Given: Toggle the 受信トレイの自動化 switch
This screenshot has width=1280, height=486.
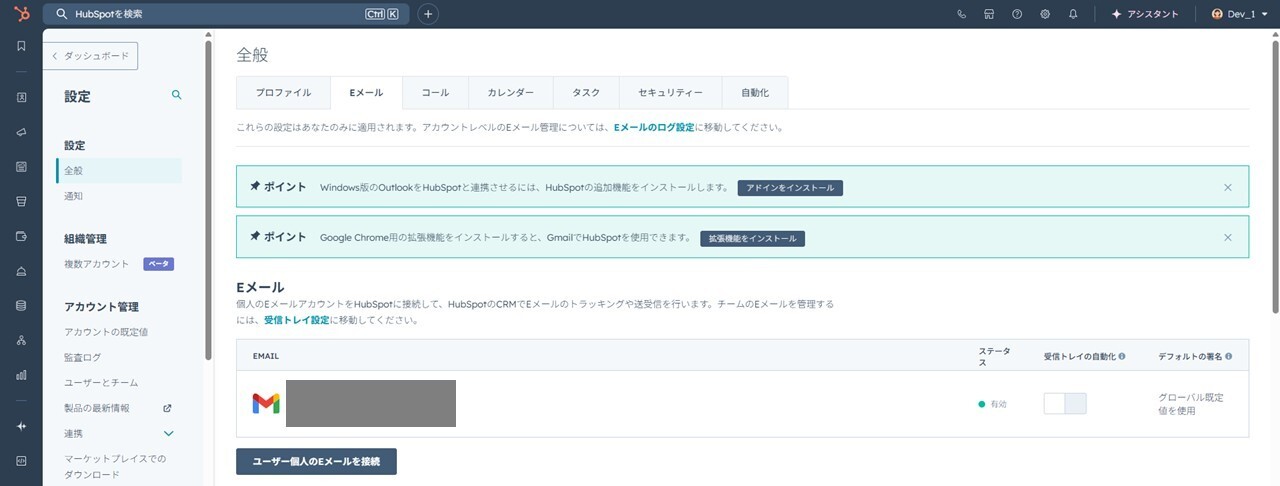Looking at the screenshot, I should pos(1065,404).
